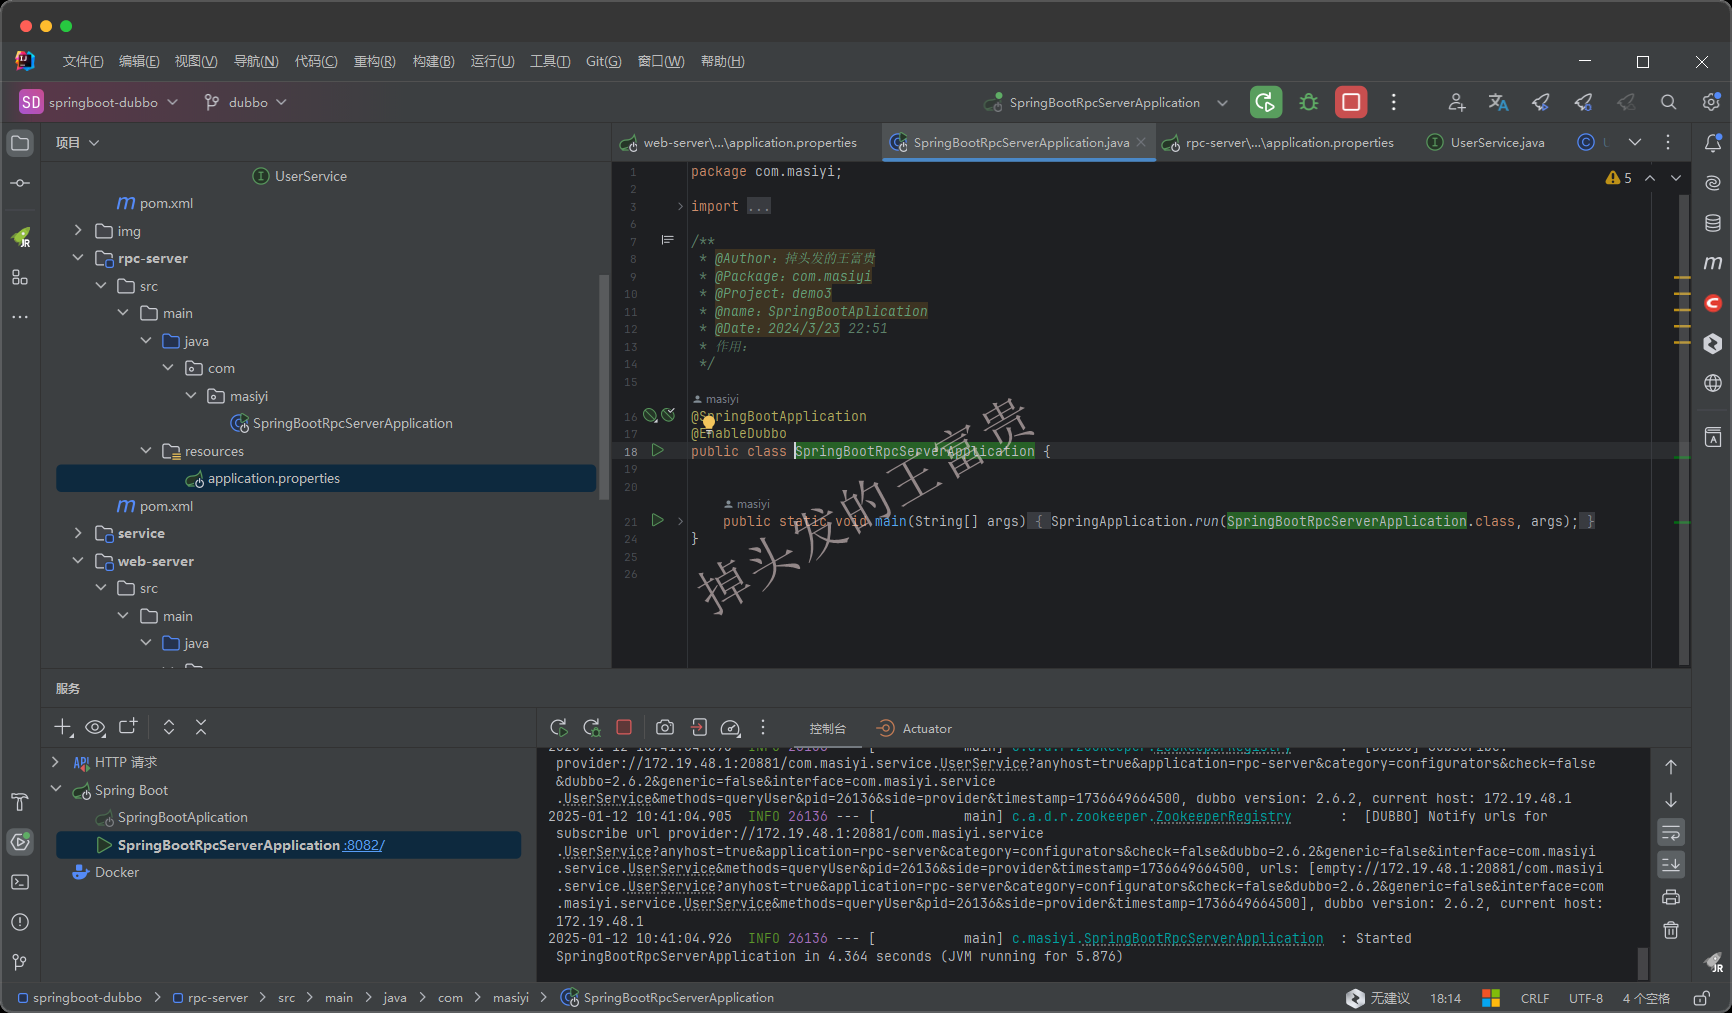
Task: Switch to Actuator tab
Action: pyautogui.click(x=914, y=729)
